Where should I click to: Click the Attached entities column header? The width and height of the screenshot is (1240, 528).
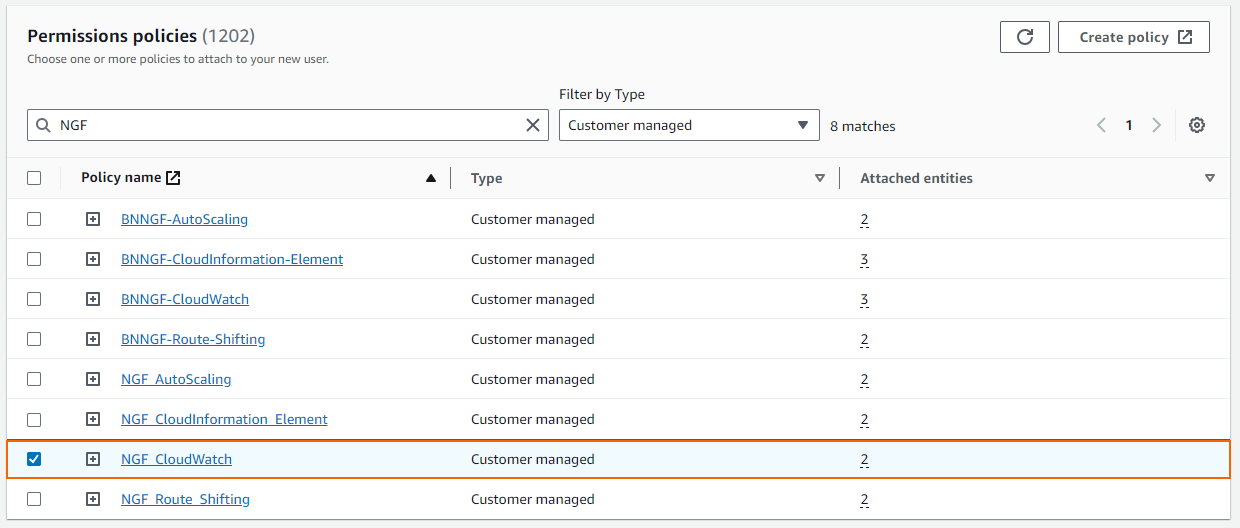tap(916, 178)
